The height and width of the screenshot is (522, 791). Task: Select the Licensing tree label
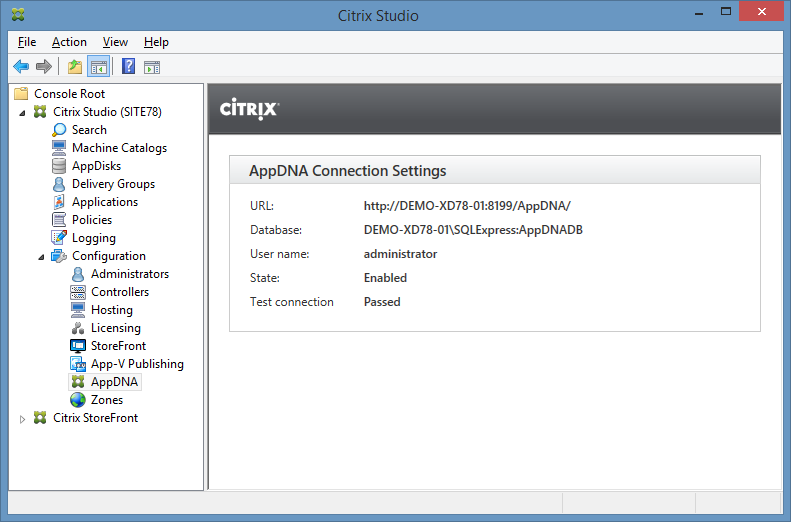[x=116, y=328]
